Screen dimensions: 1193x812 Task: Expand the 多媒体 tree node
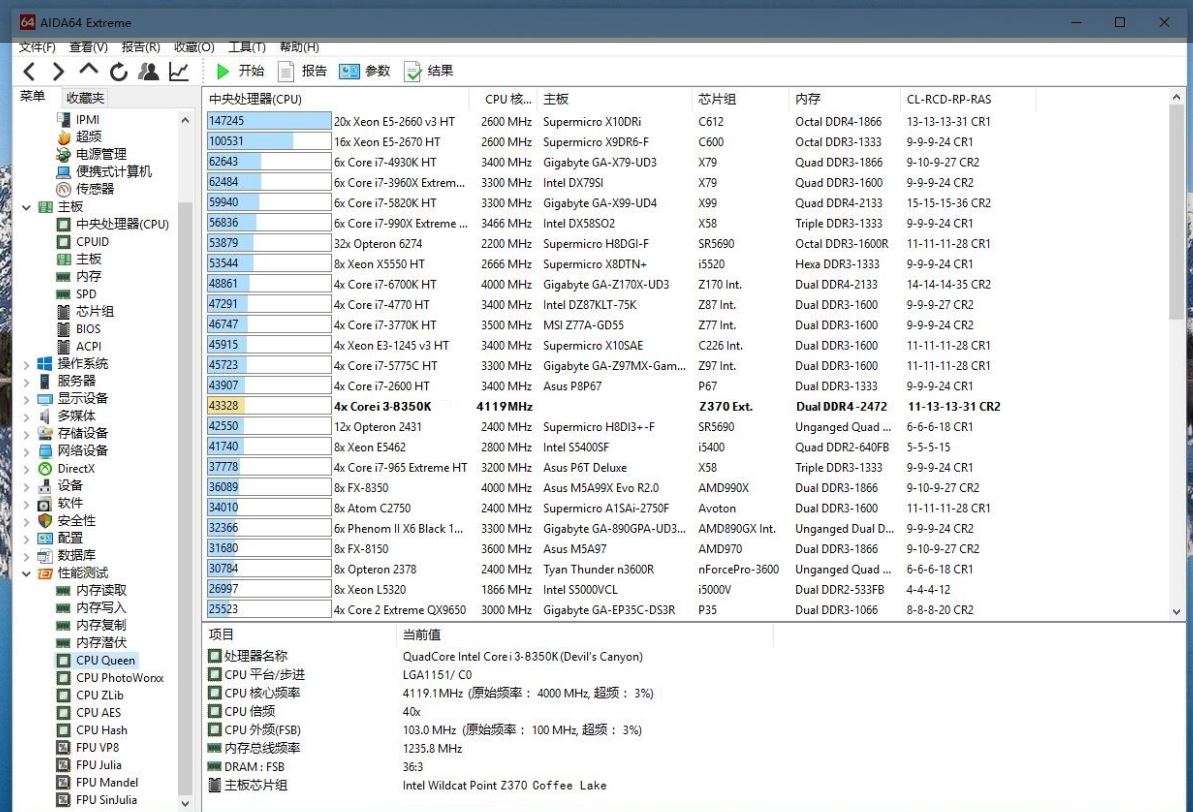pyautogui.click(x=27, y=416)
